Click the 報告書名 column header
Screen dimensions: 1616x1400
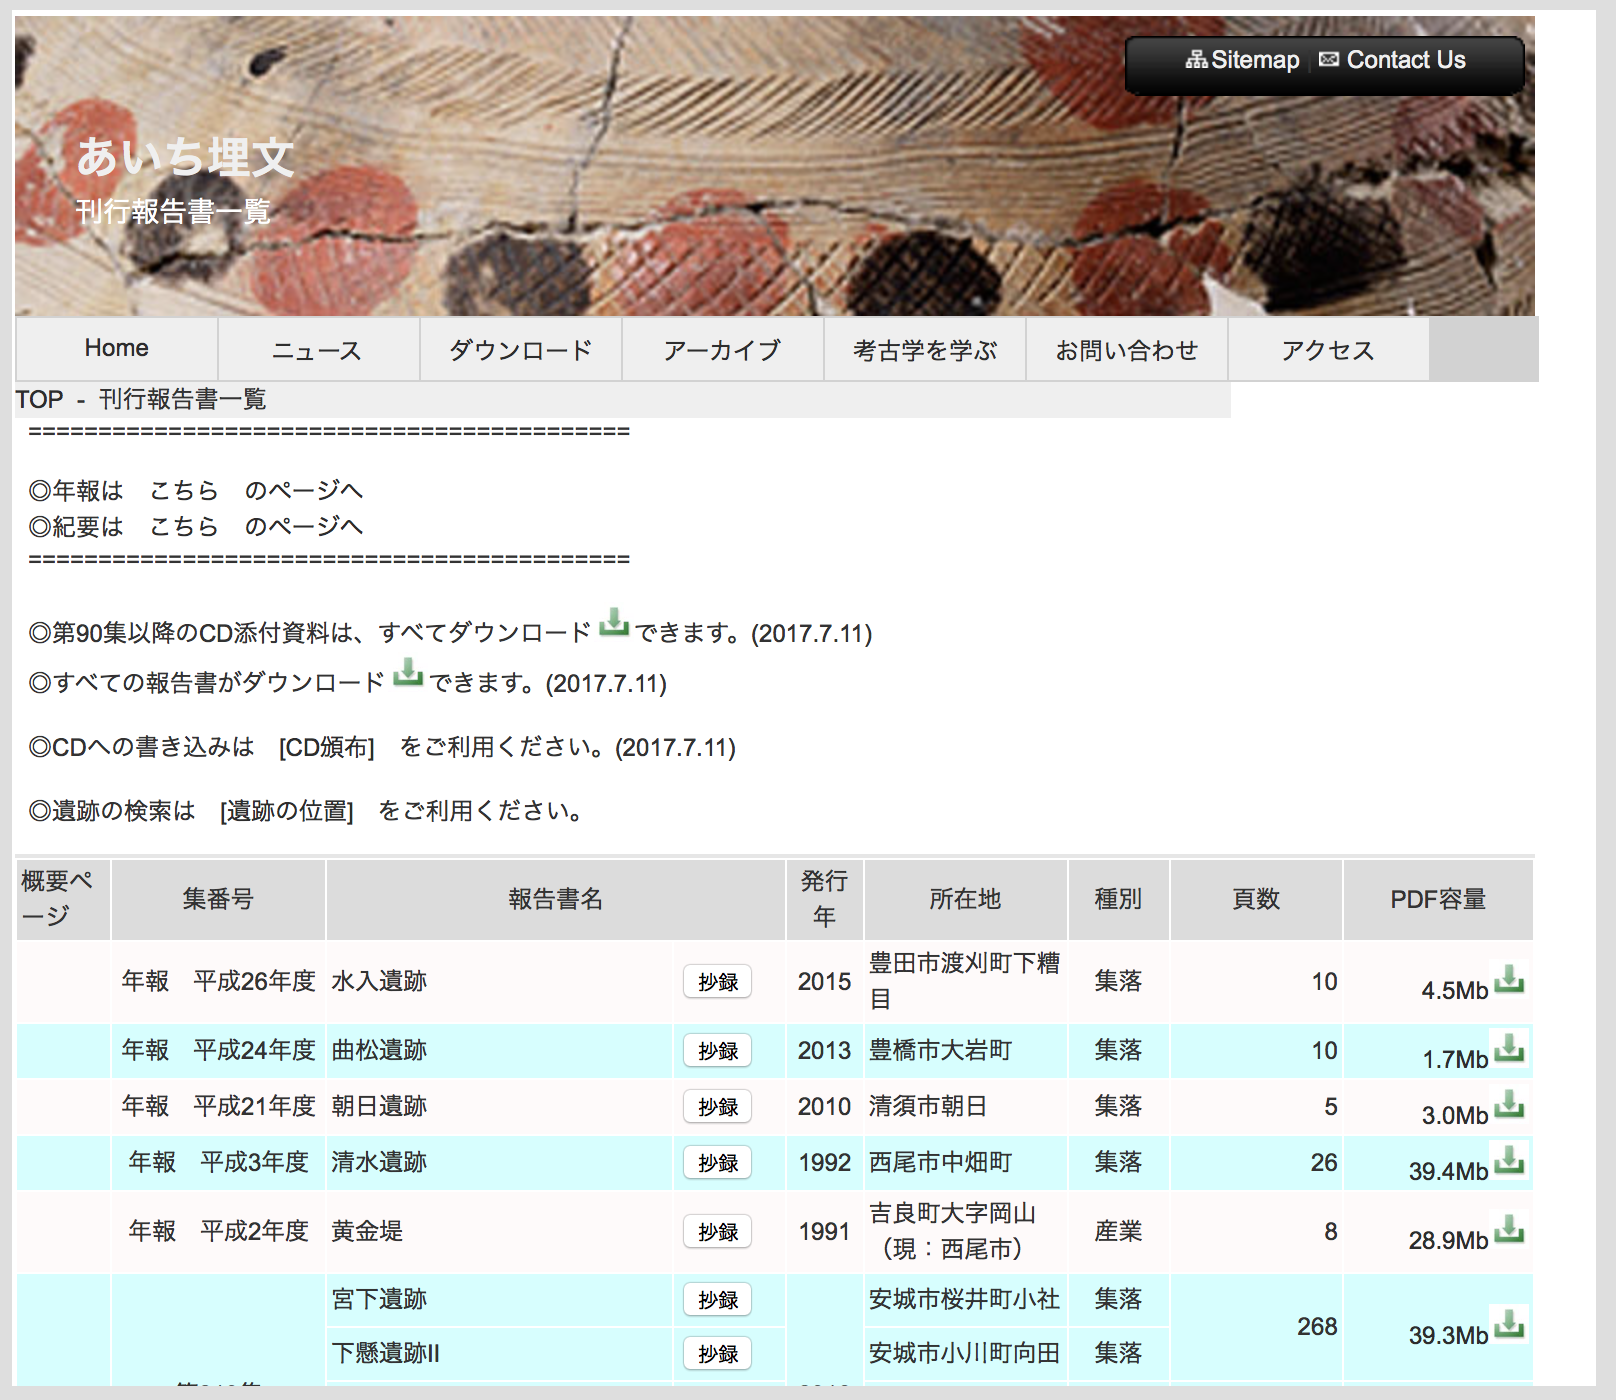tap(556, 899)
